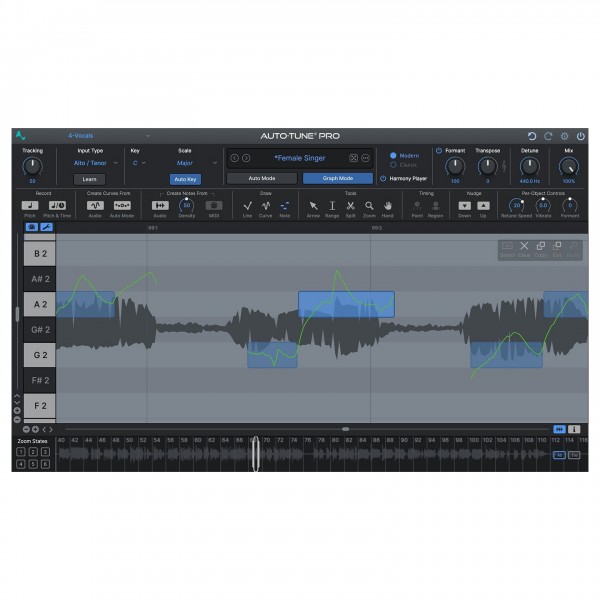Select the Timing Region tool

coord(435,206)
